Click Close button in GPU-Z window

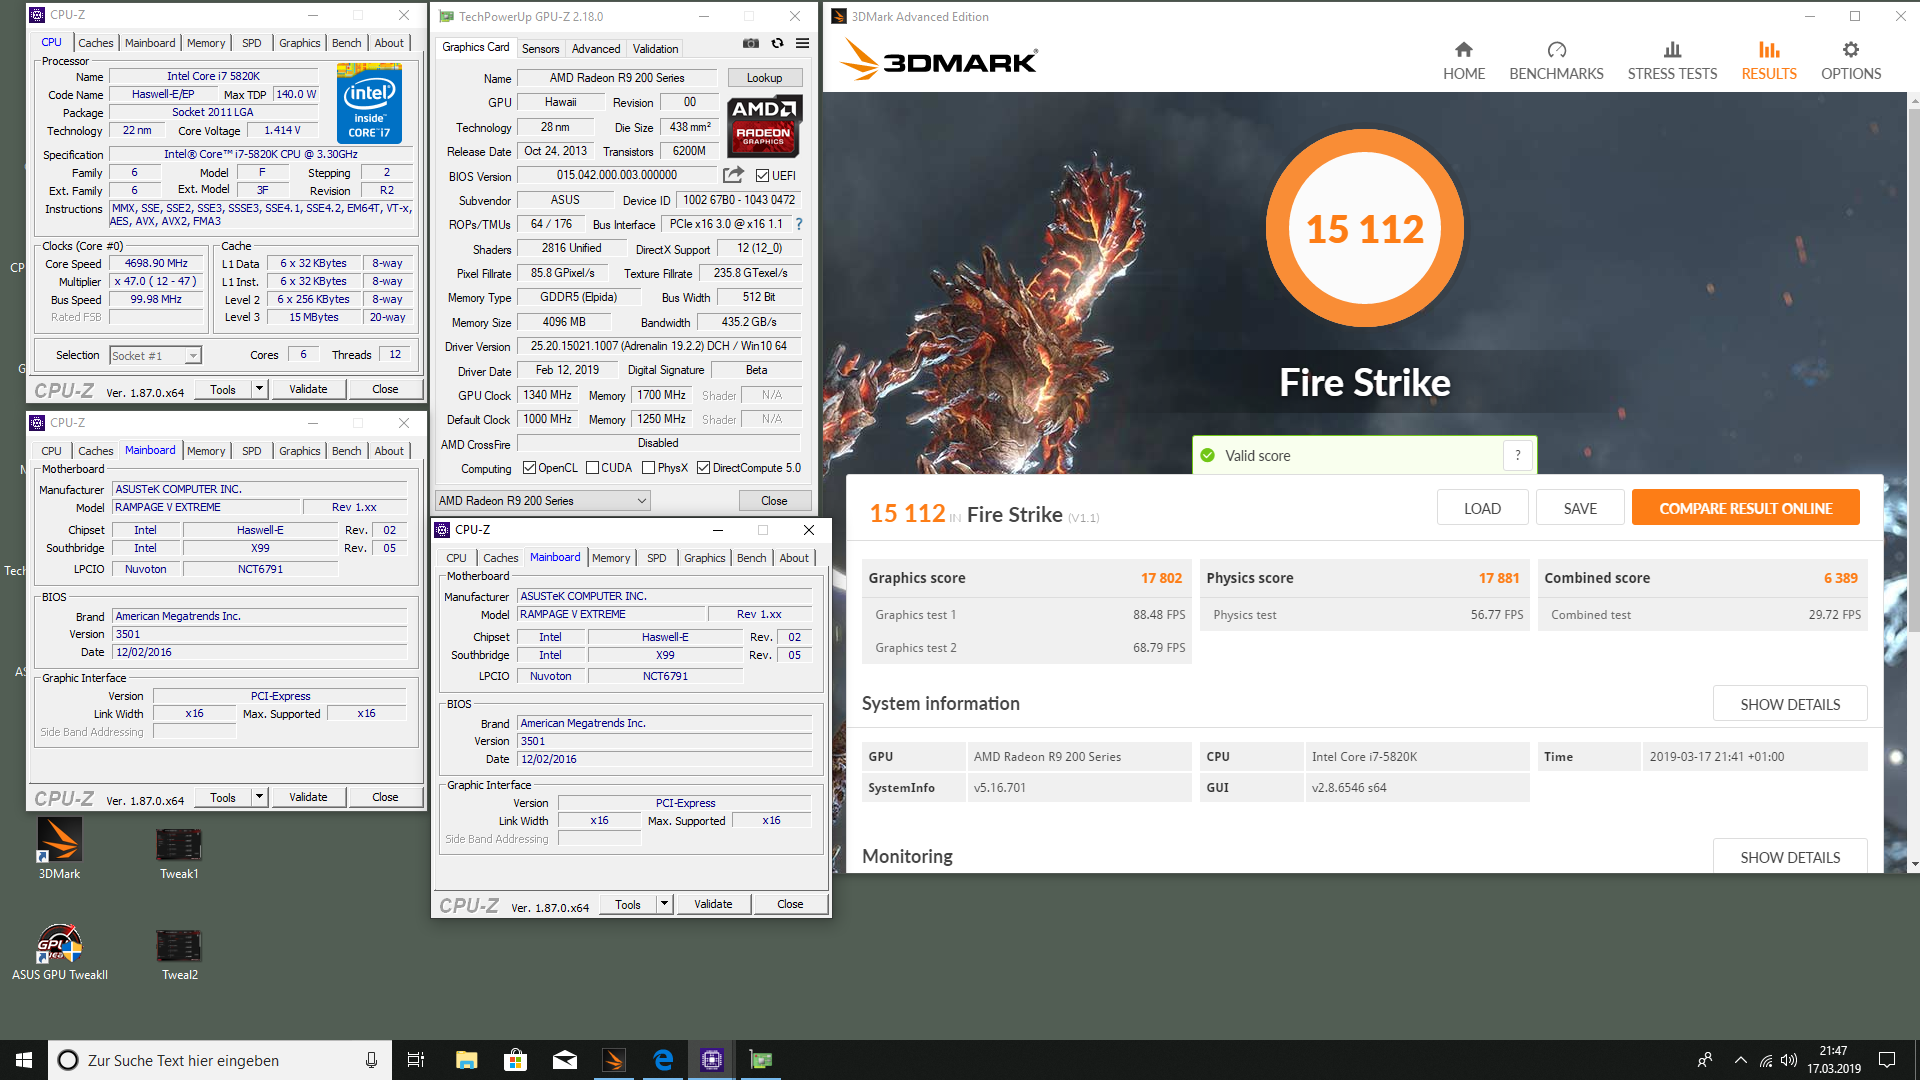click(774, 500)
